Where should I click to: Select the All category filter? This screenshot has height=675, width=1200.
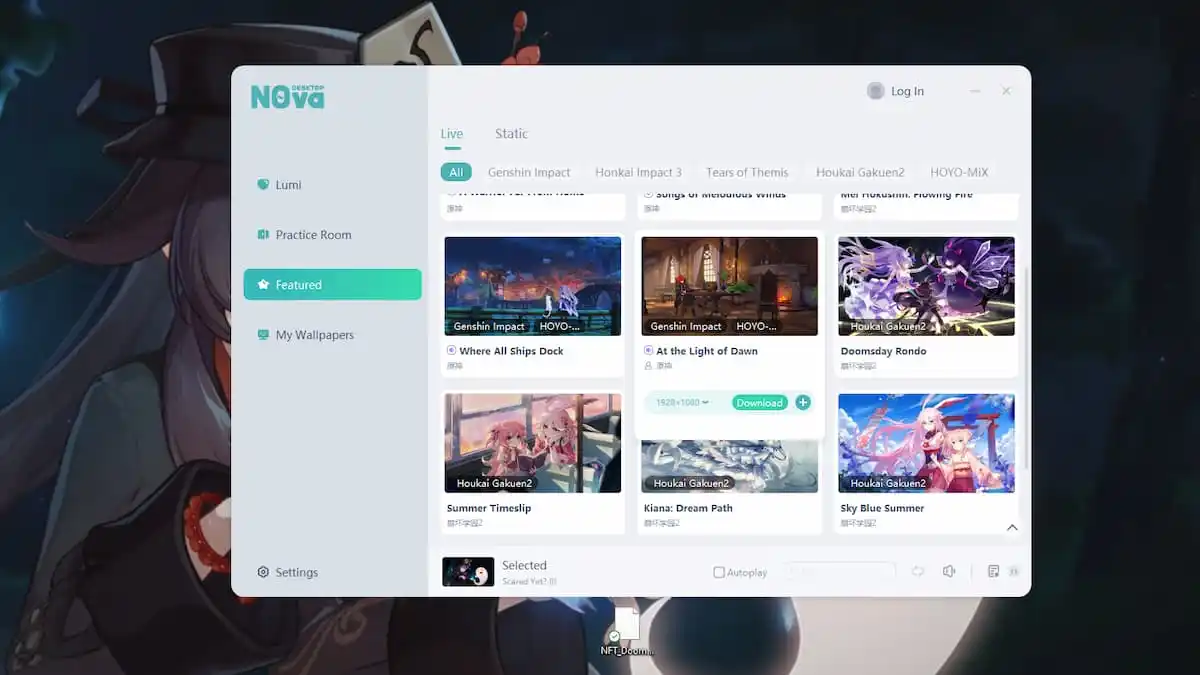click(456, 172)
